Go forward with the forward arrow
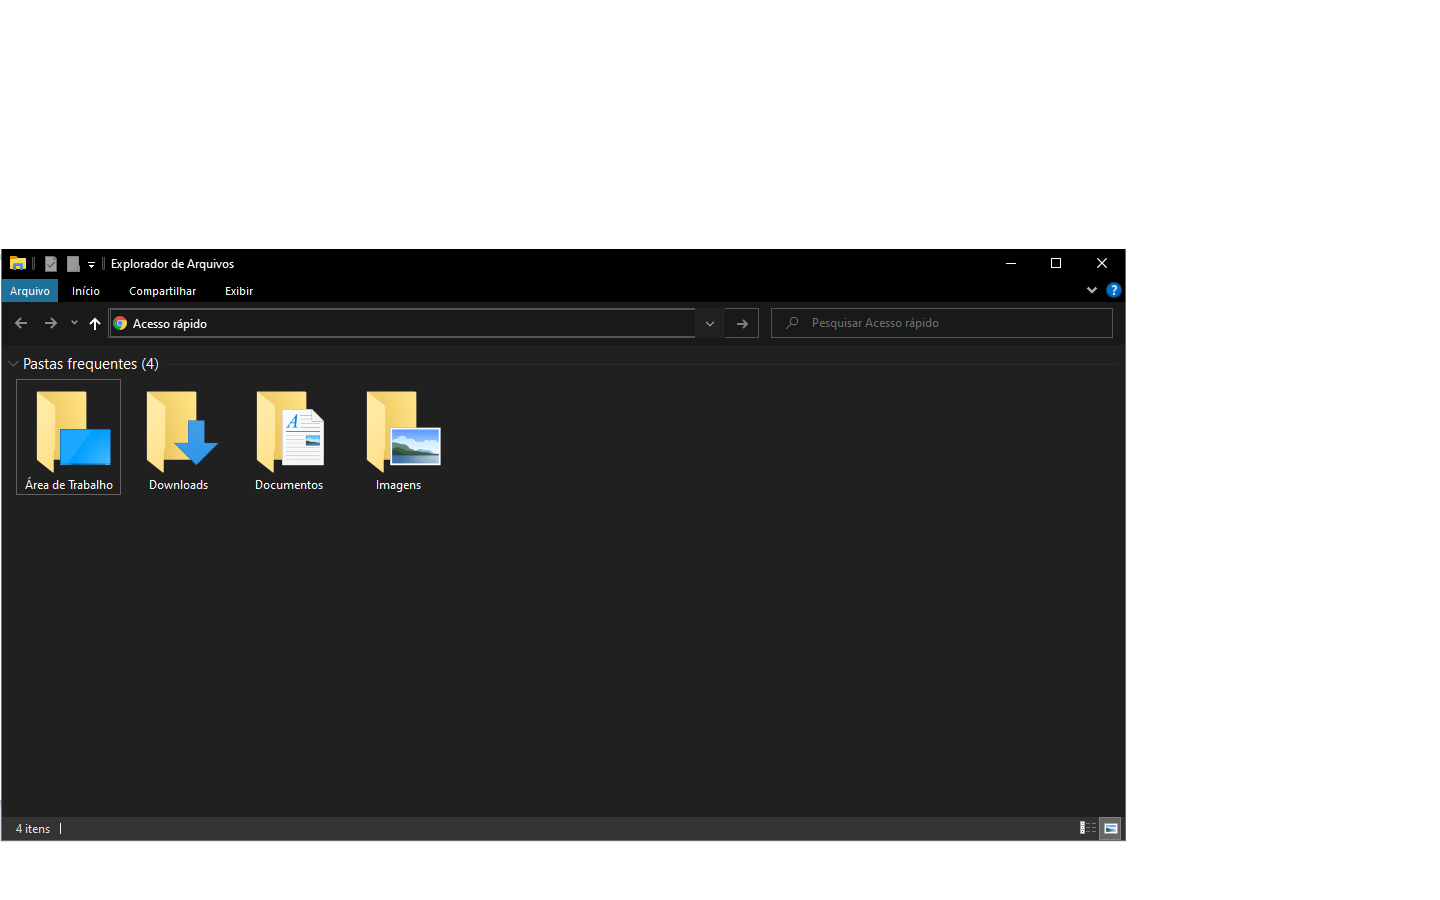The image size is (1440, 900). click(x=51, y=323)
